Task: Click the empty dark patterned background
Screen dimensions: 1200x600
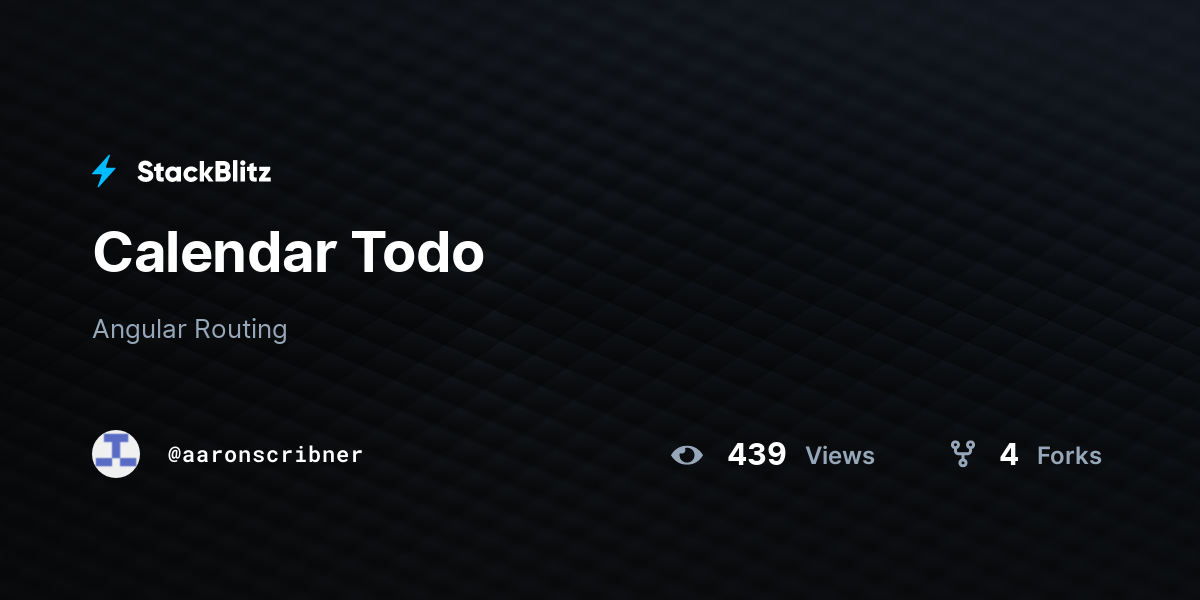Action: coord(800,200)
